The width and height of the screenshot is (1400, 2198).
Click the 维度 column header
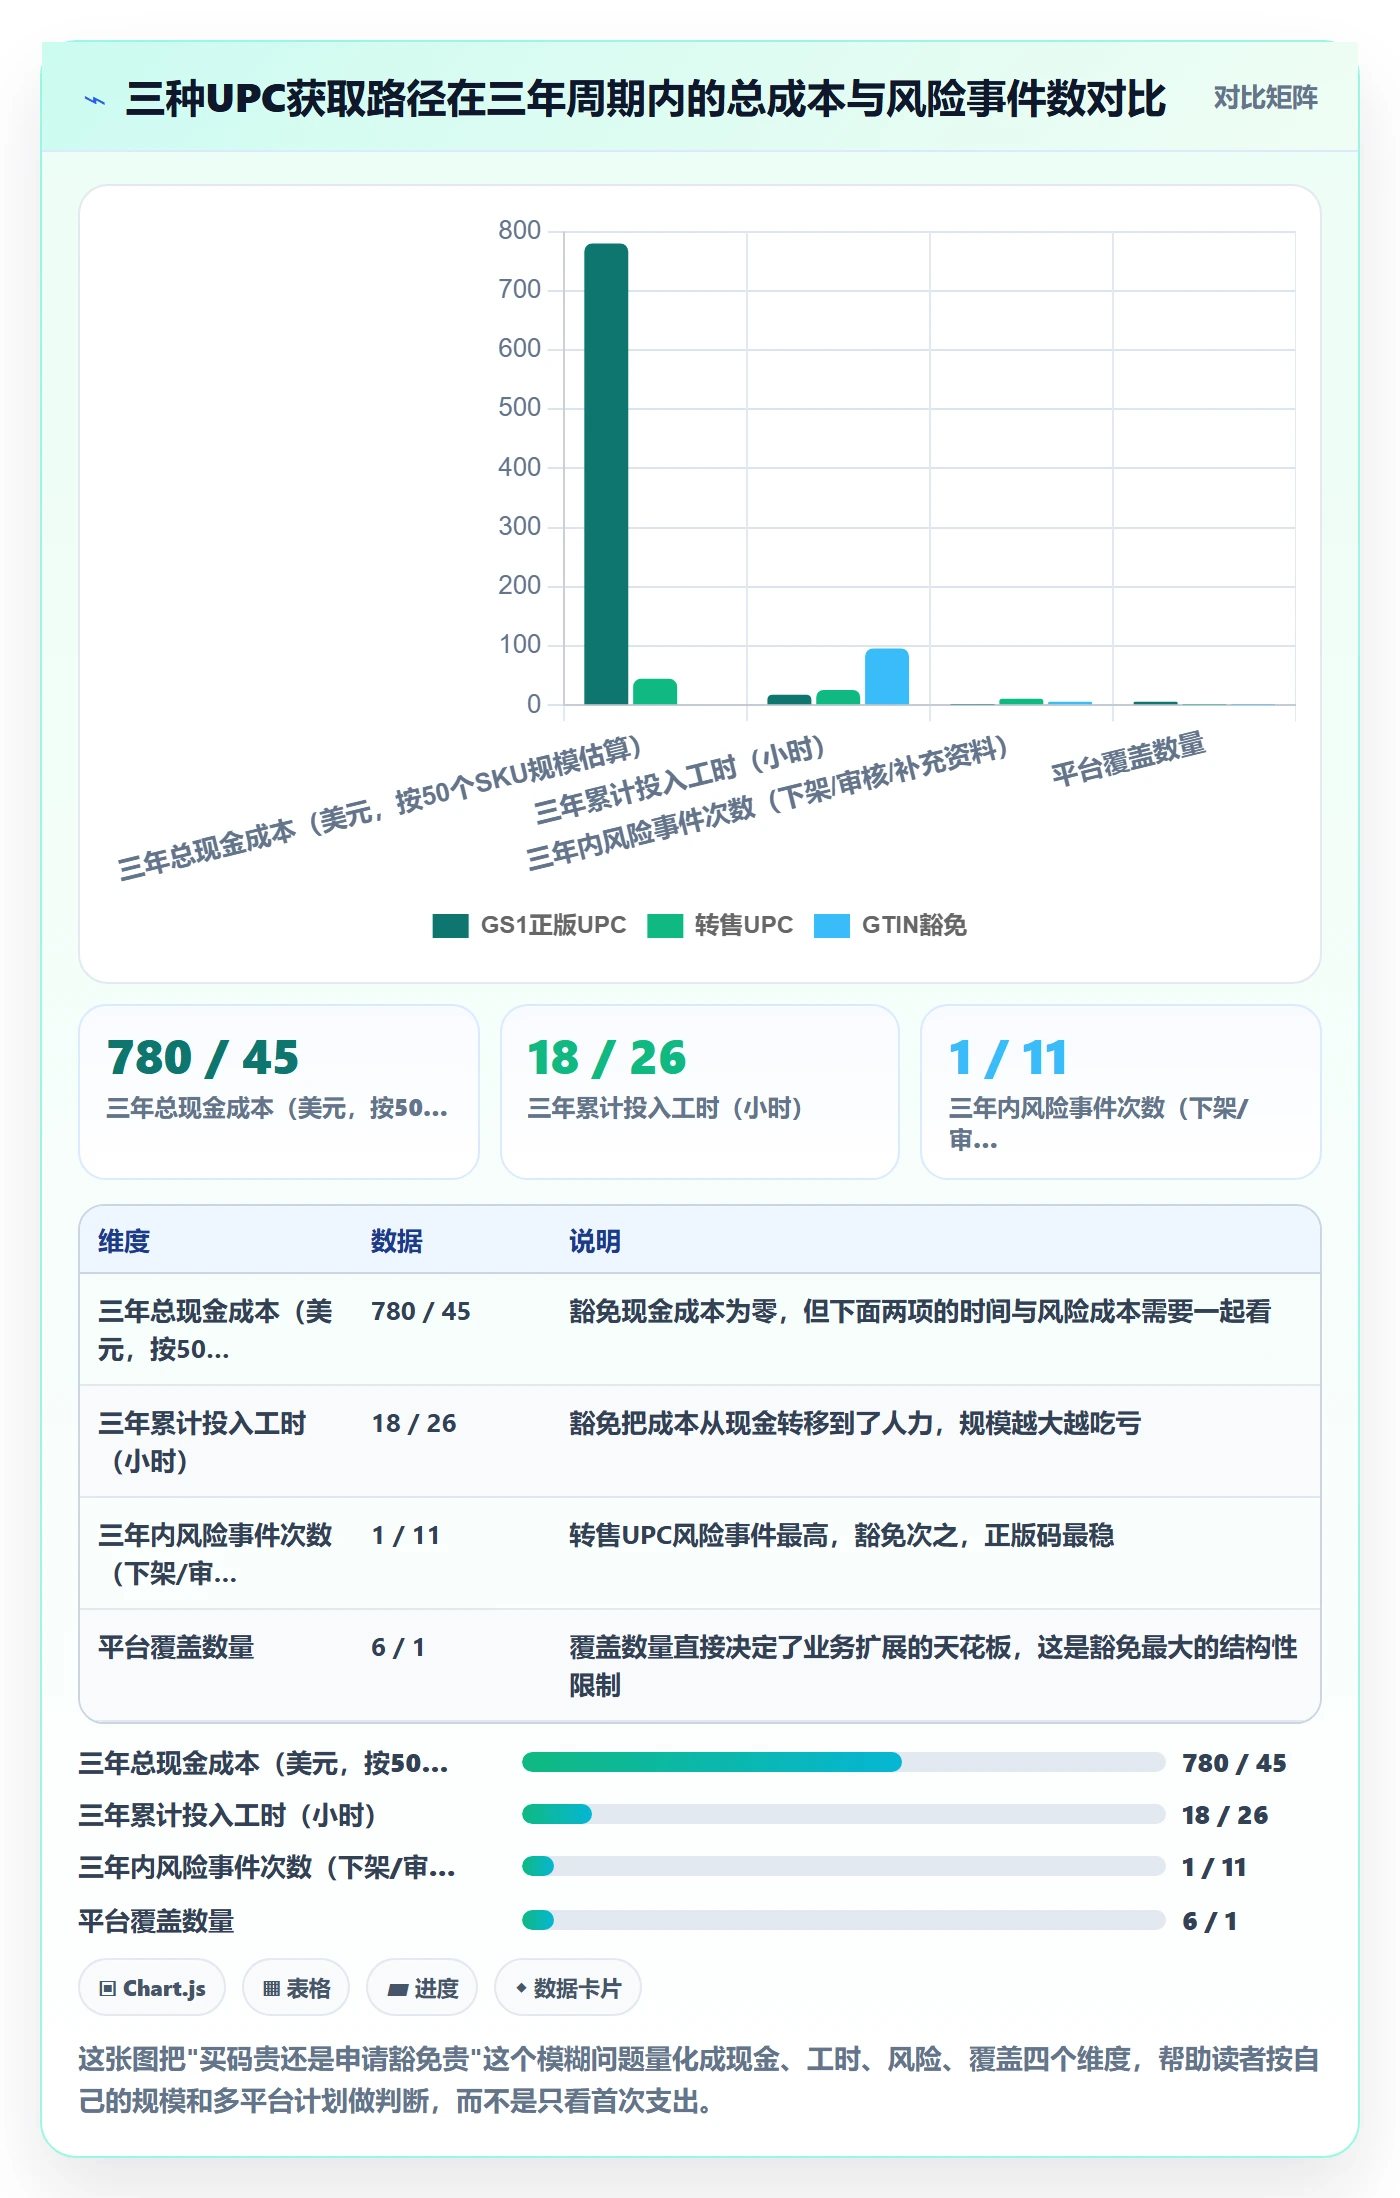124,1241
